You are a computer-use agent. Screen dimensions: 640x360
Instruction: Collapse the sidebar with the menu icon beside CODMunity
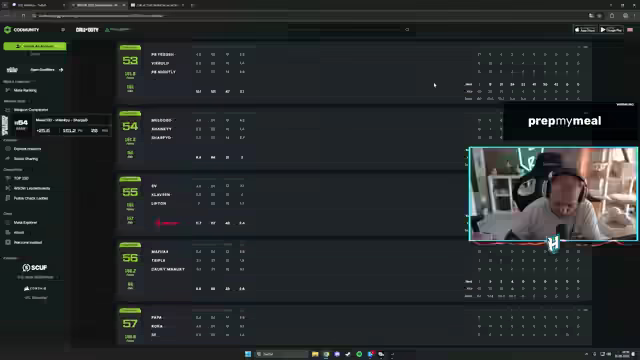click(x=63, y=30)
